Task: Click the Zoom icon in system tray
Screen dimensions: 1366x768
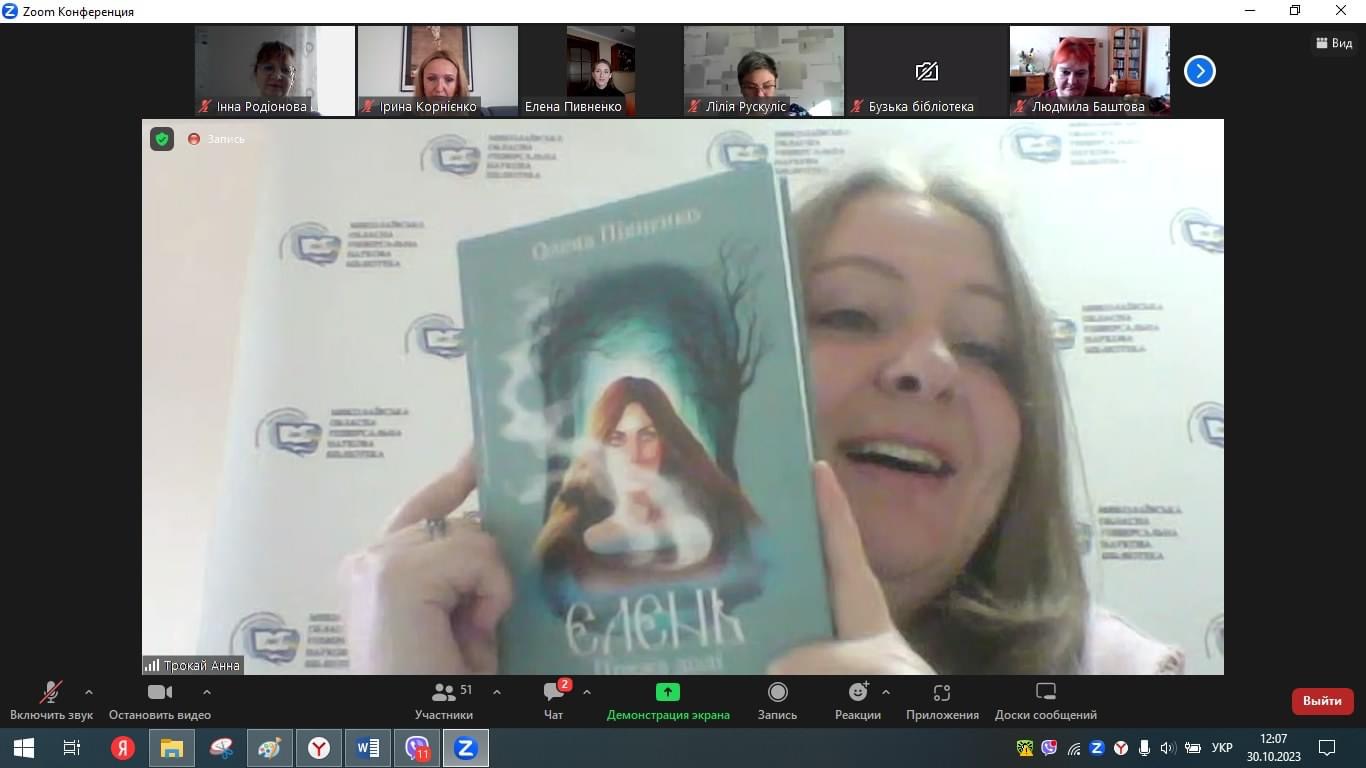Action: point(1097,748)
